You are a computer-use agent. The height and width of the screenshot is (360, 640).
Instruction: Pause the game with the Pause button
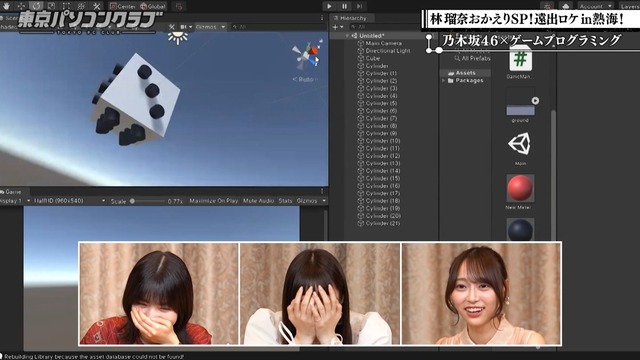coord(344,6)
